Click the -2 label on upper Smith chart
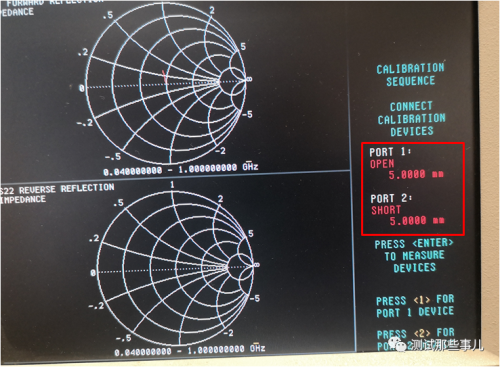Image resolution: width=500 pixels, height=367 pixels. coord(220,151)
